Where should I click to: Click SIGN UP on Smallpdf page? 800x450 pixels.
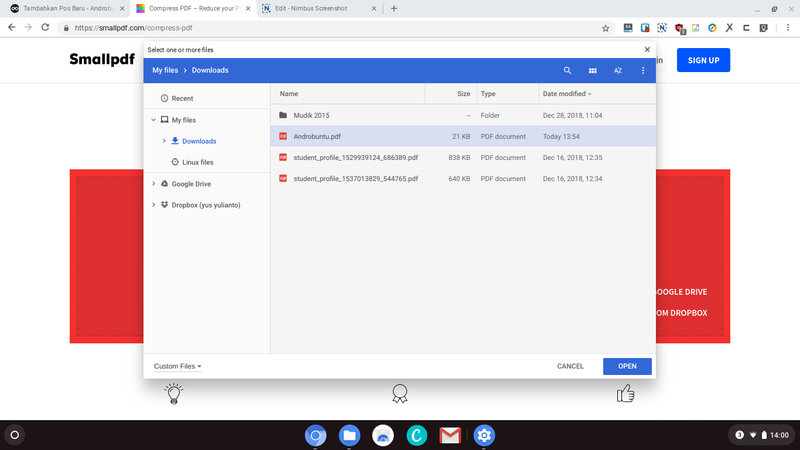click(703, 60)
